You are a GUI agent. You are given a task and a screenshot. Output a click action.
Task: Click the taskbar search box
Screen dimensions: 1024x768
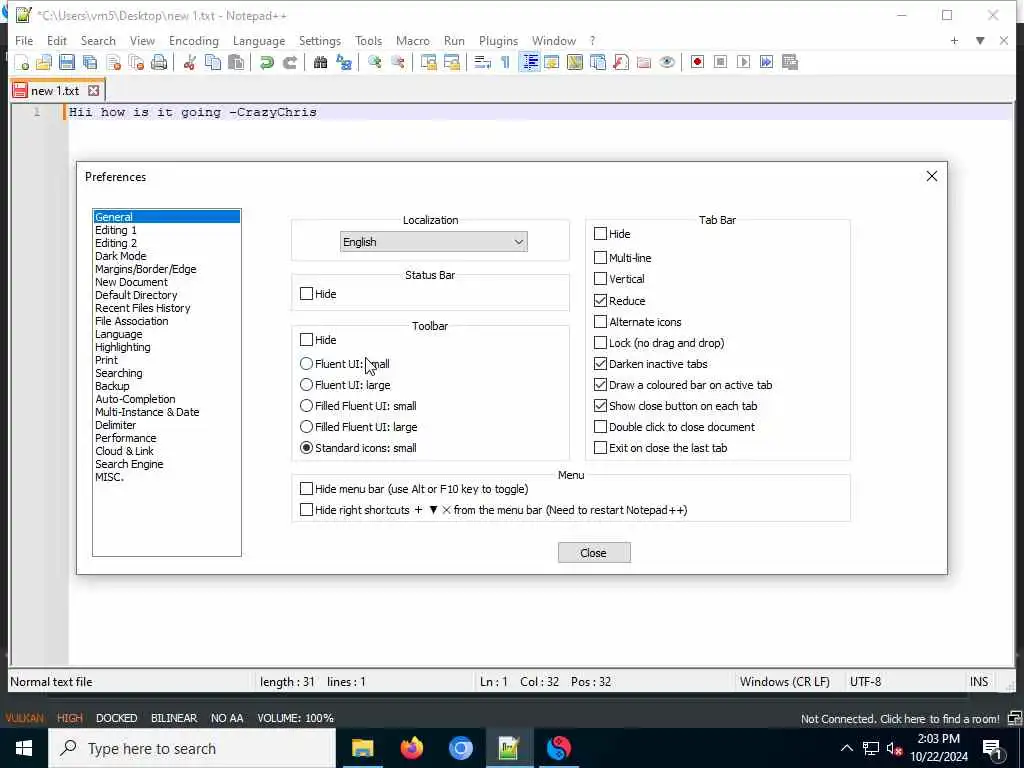192,748
